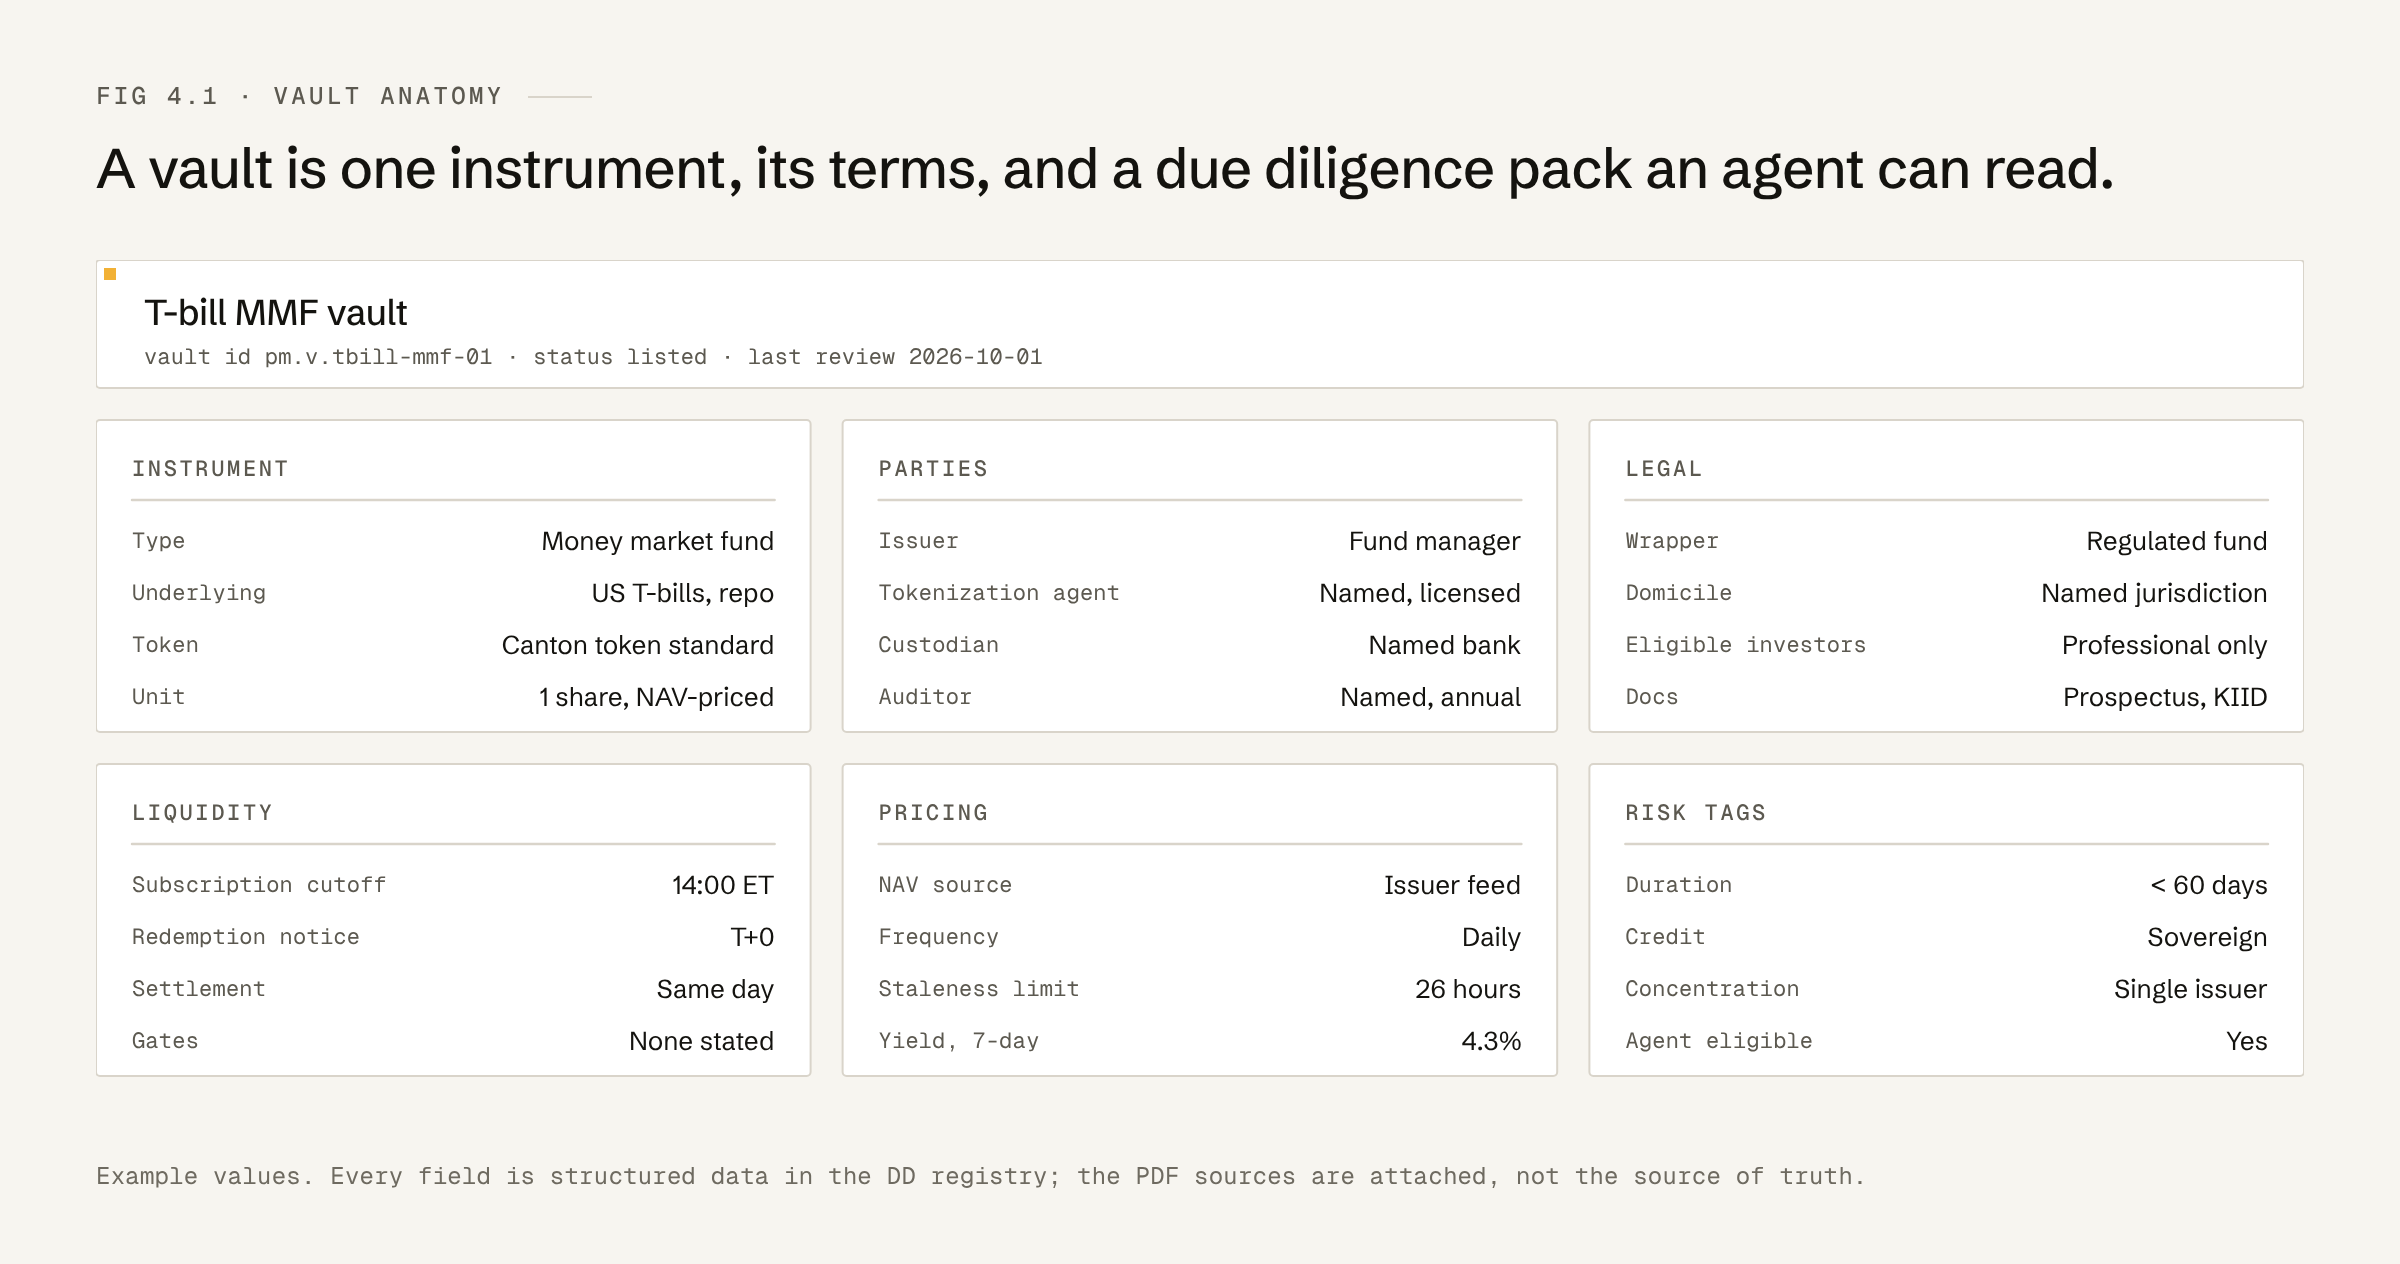Select the LIQUIDITY section header
This screenshot has height=1264, width=2400.
coord(202,813)
